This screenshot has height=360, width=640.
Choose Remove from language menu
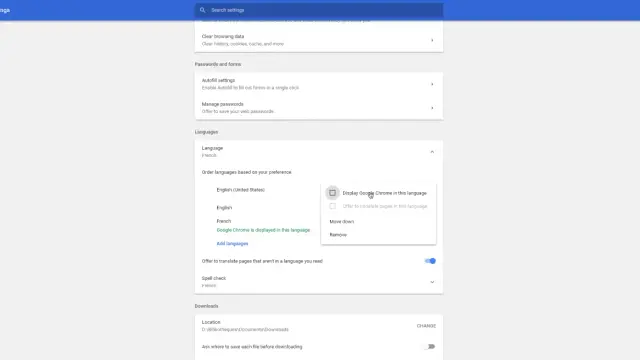[338, 235]
